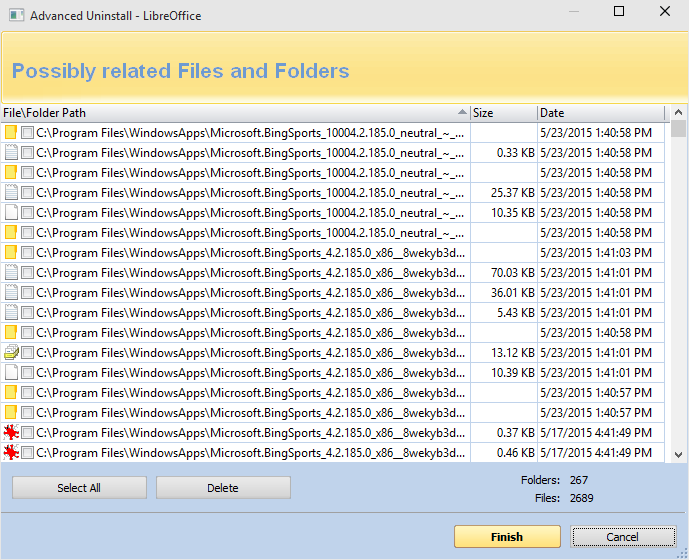Click the list scrollbar down arrow
Screen dimensions: 689x560
678,455
